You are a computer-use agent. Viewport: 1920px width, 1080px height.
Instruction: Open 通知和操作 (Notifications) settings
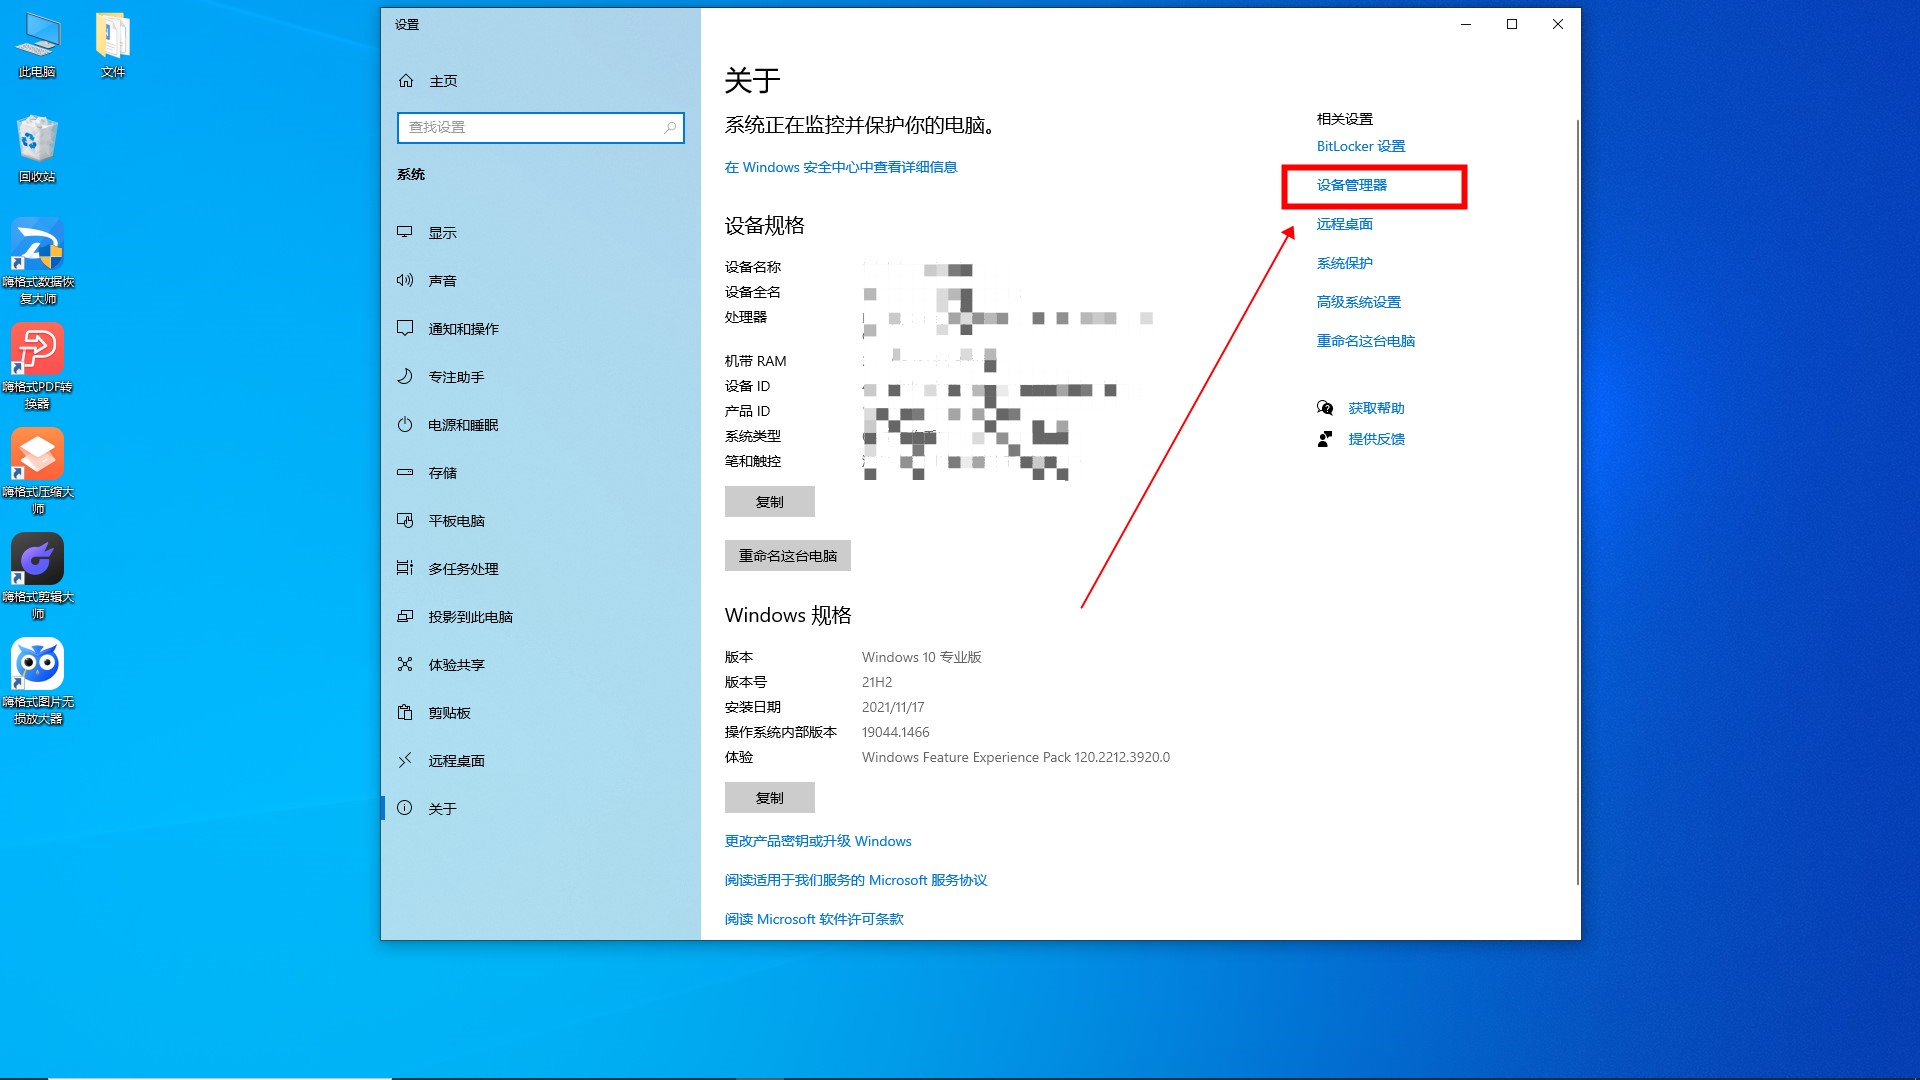pyautogui.click(x=465, y=328)
